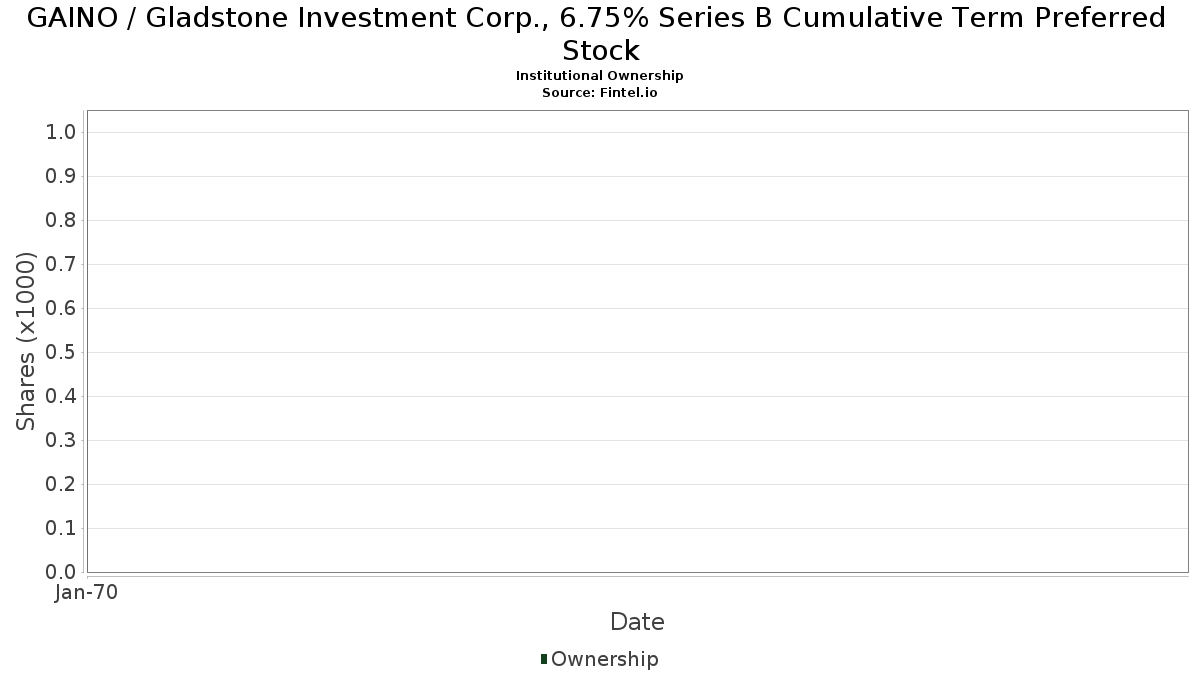
Task: Select the Date x-axis title
Action: coord(637,622)
